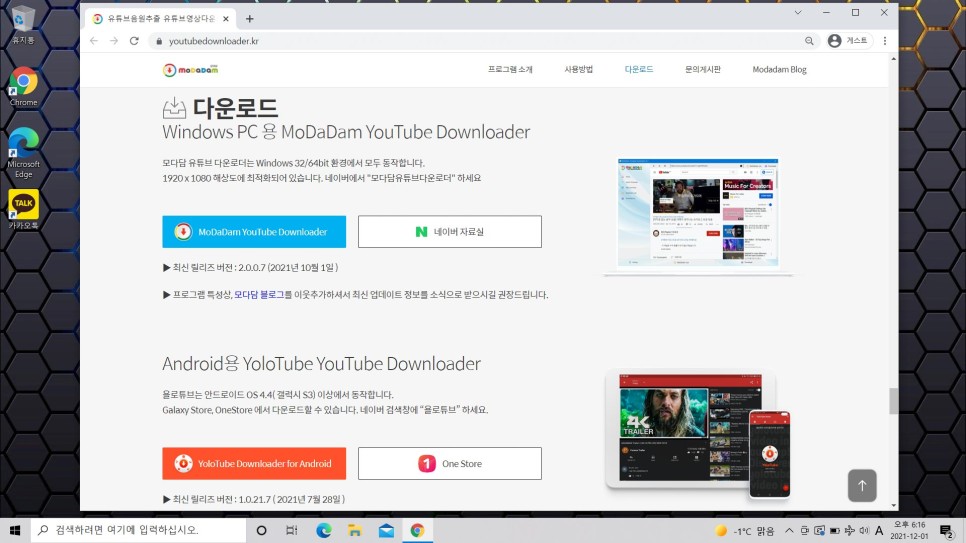Open the KakaoTalk desktop shortcut
Screen dimensions: 966x543
click(x=23, y=210)
